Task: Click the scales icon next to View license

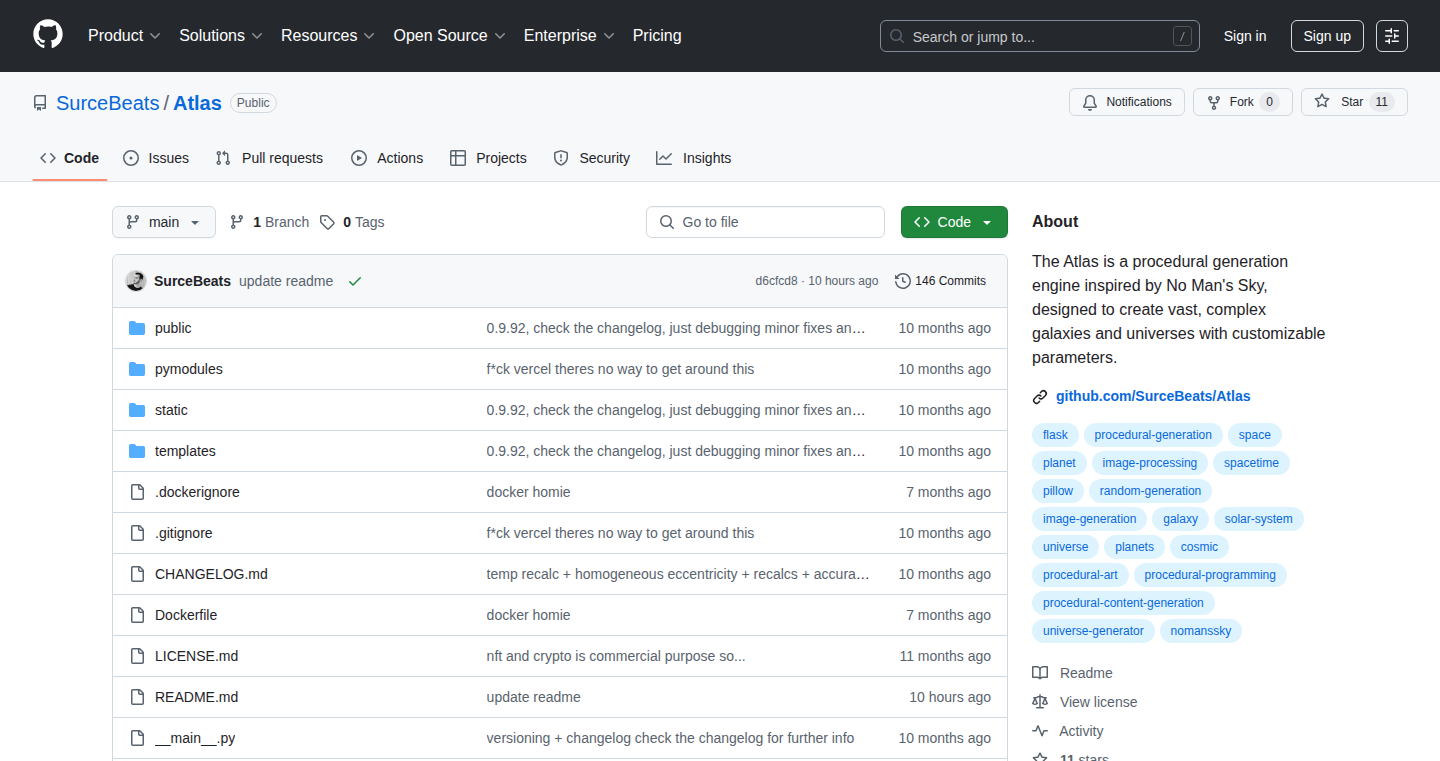Action: point(1040,702)
